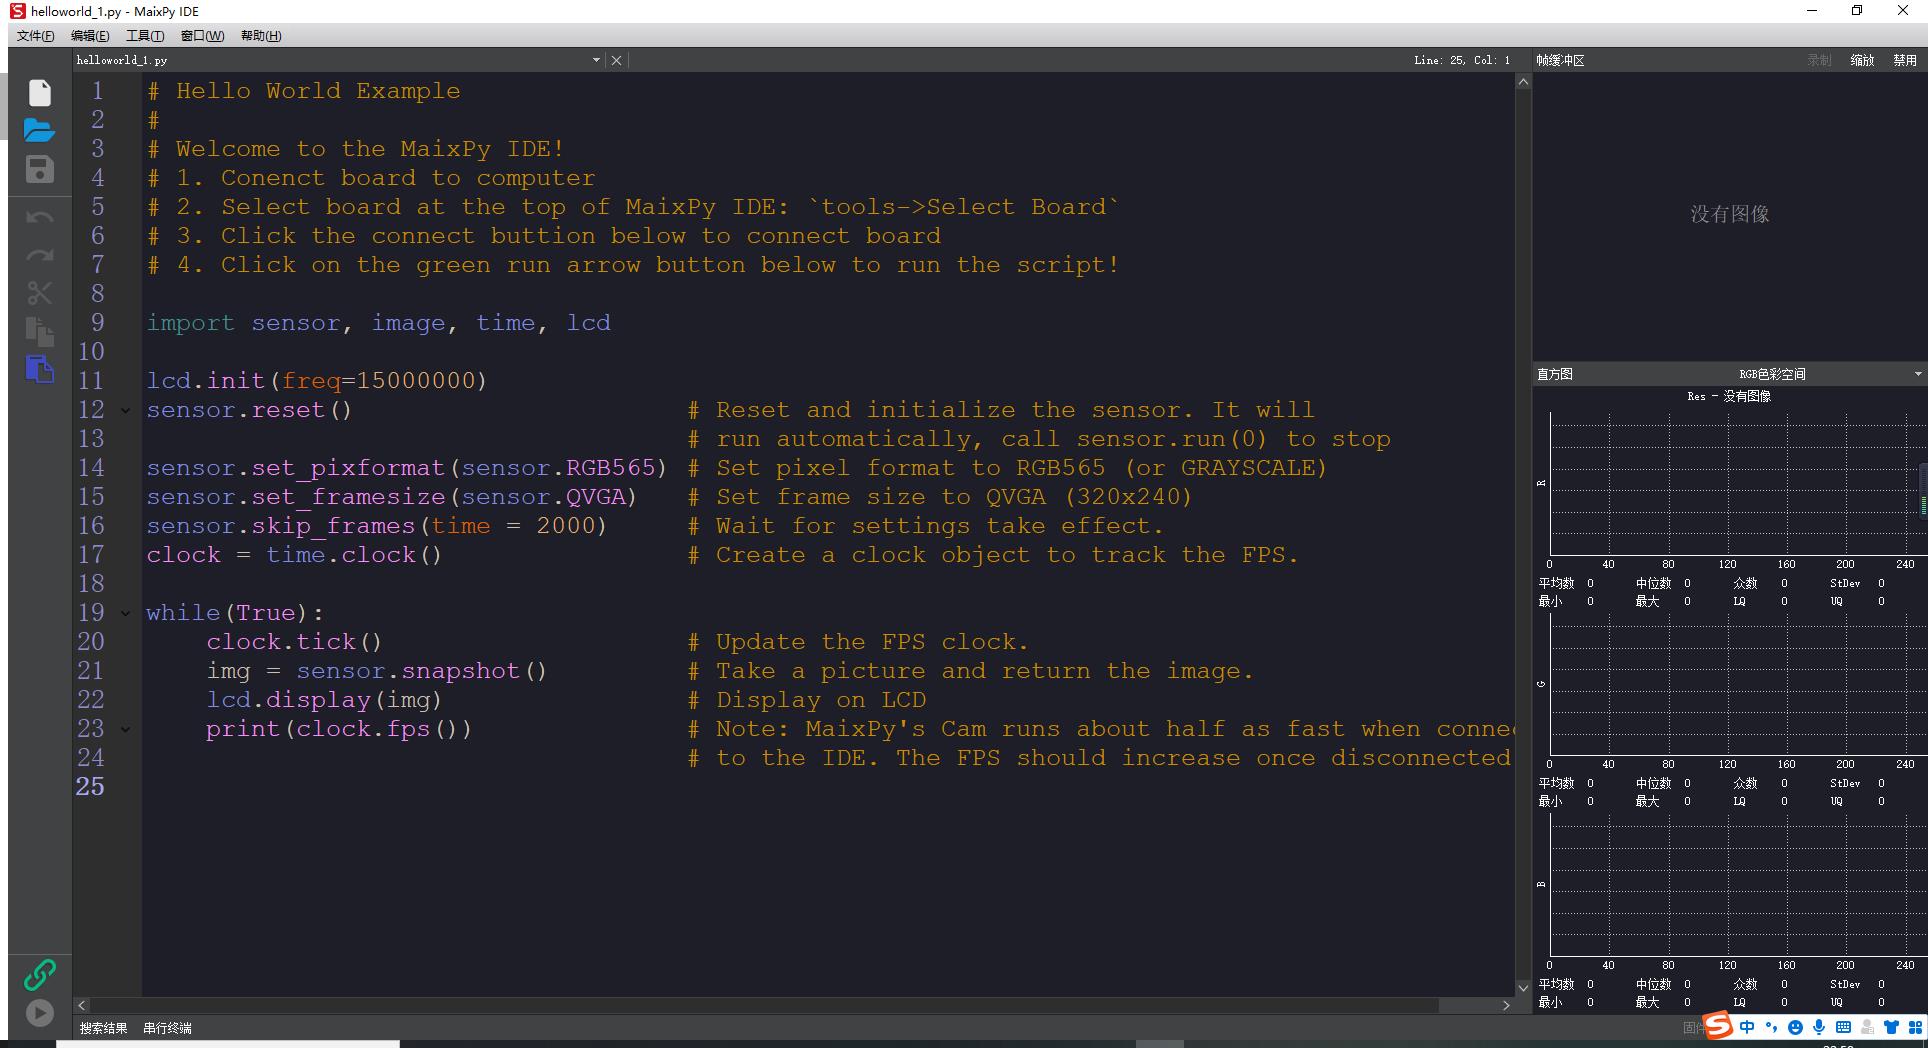Collapse the fold arrow at line 23
Screen dimensions: 1928x1048
coord(125,729)
